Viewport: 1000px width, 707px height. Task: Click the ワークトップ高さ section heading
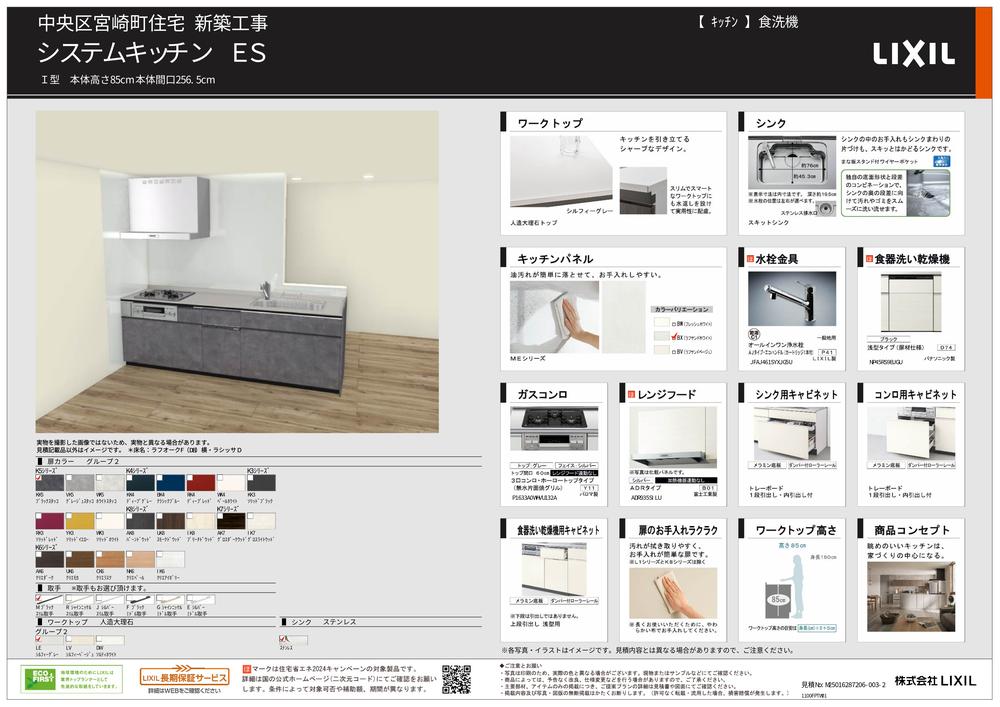796,530
